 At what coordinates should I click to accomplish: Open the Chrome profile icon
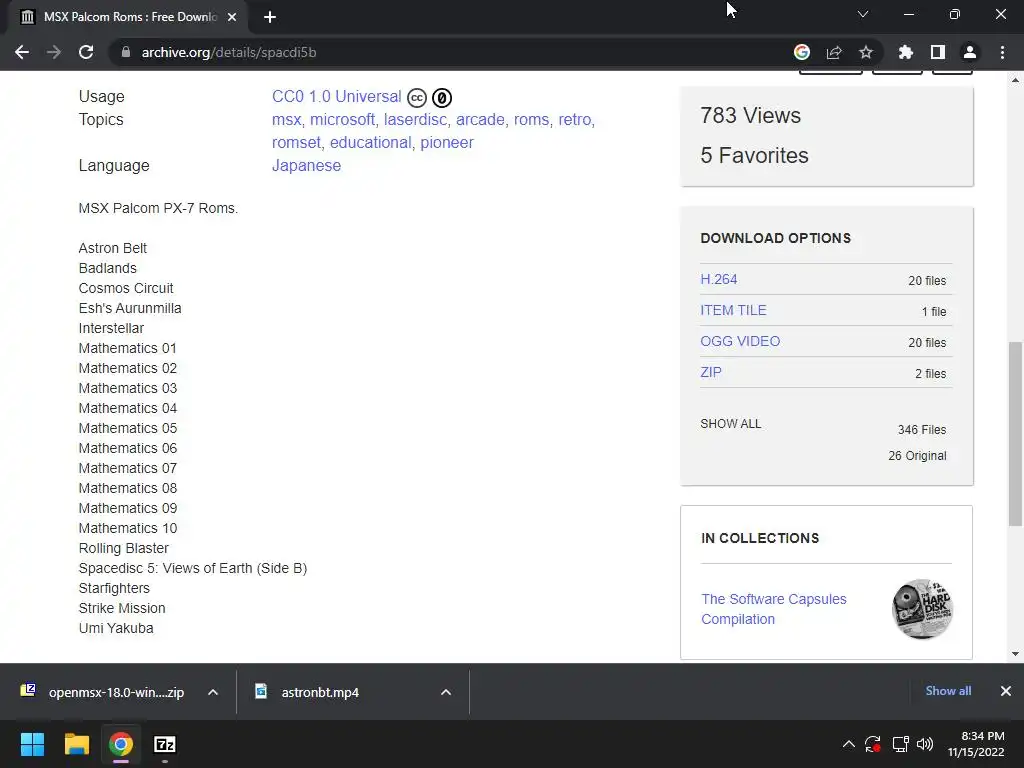pos(970,52)
